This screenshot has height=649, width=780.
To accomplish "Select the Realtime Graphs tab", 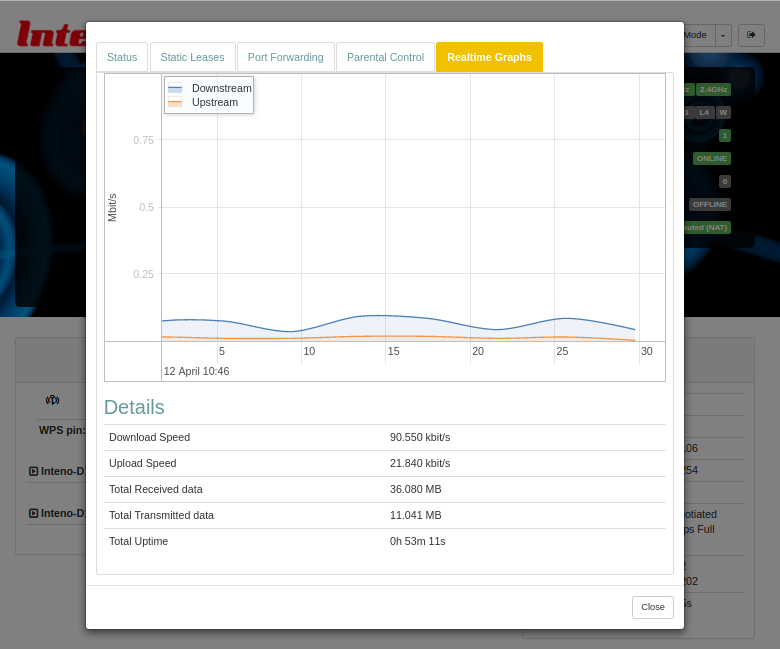I will tap(489, 57).
